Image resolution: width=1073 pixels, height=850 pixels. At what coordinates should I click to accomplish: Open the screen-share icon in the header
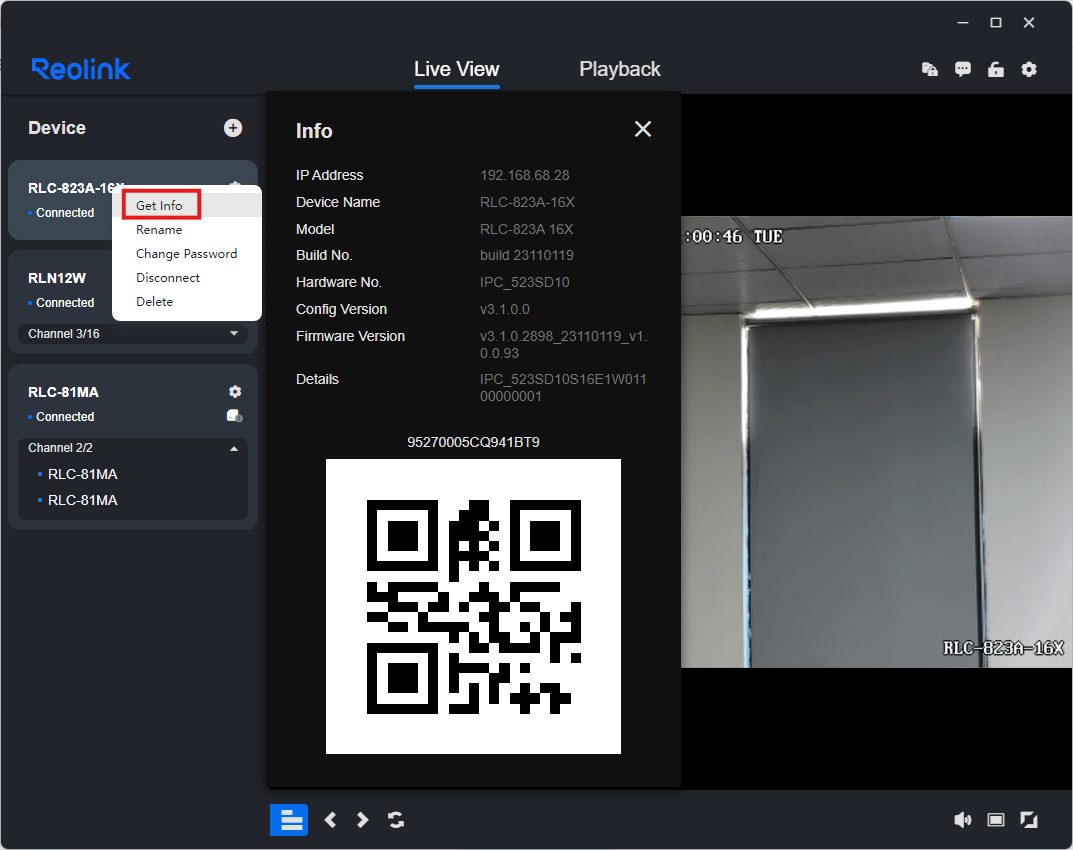(929, 69)
